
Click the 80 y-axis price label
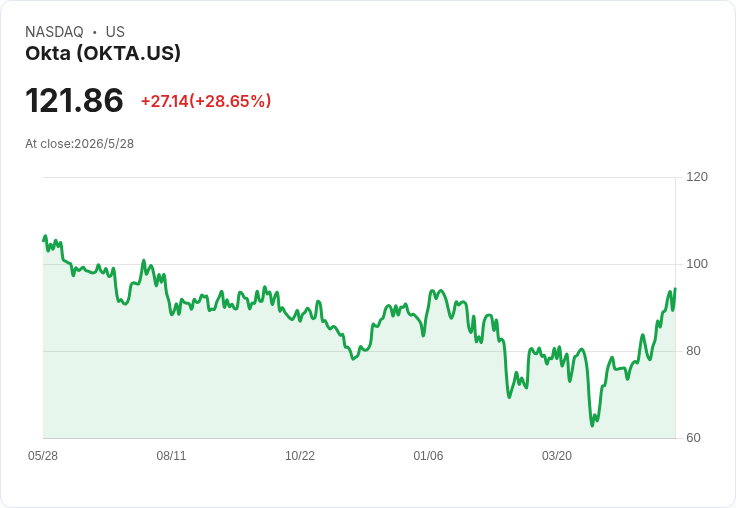point(693,351)
